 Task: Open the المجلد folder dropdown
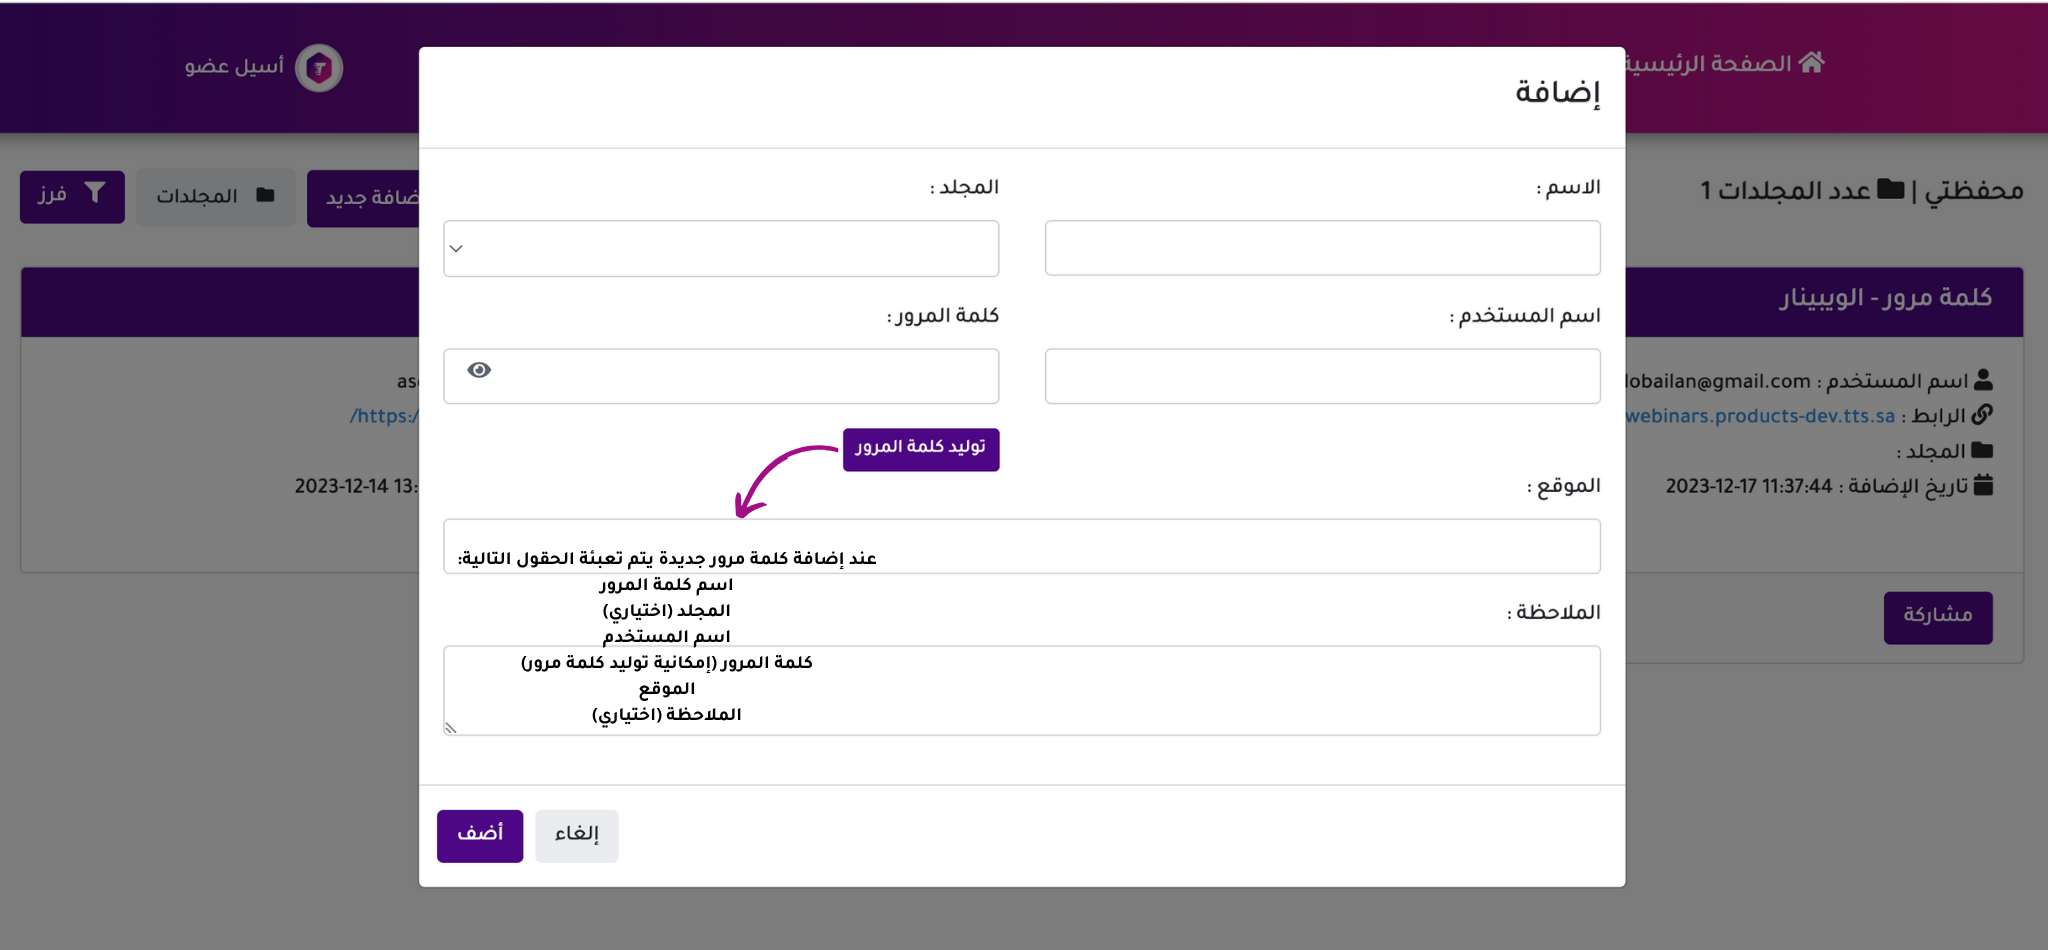[721, 248]
